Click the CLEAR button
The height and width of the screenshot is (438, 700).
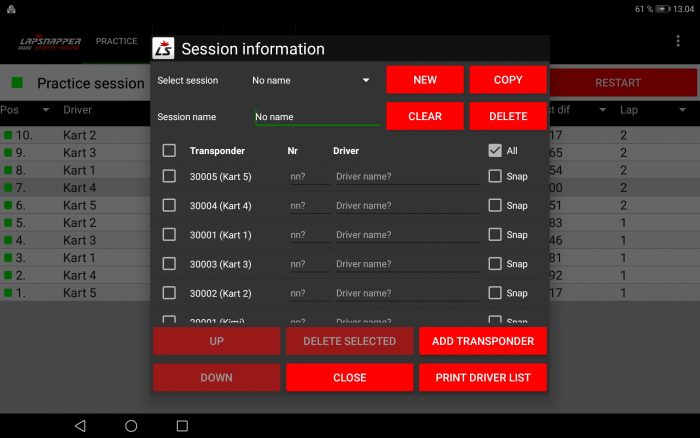pos(425,116)
